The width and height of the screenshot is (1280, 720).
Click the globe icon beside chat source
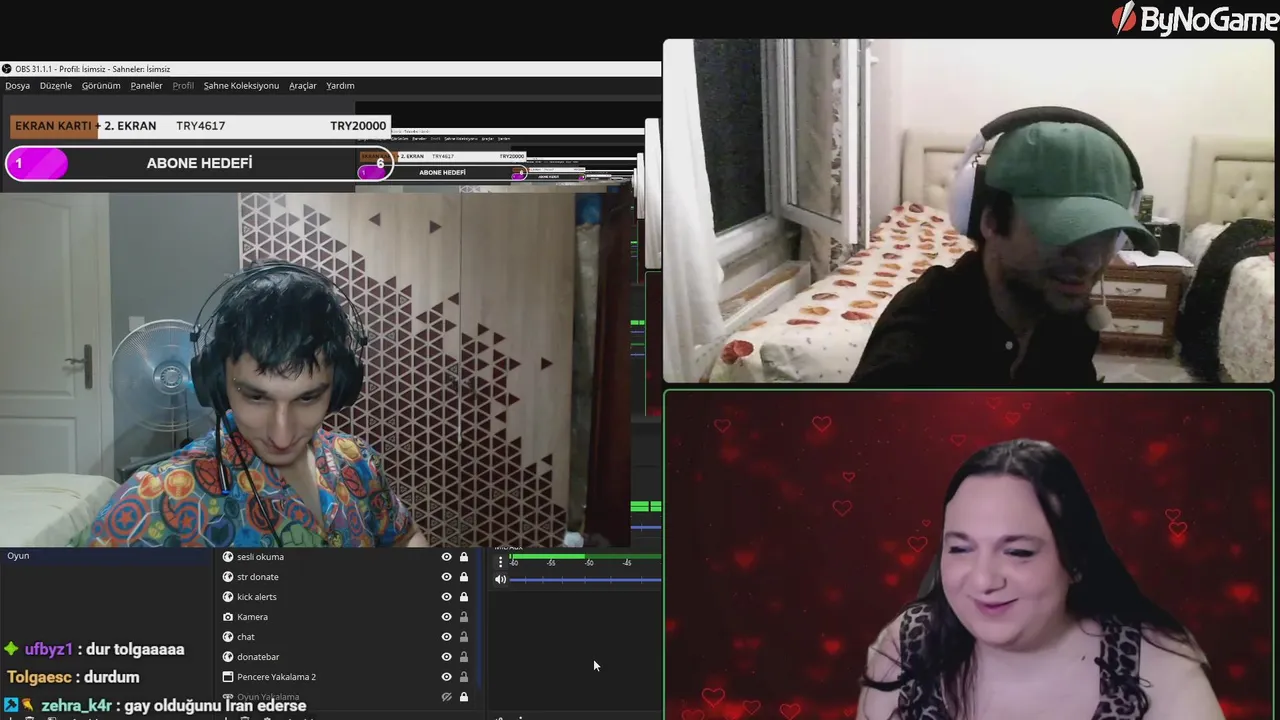coord(228,637)
